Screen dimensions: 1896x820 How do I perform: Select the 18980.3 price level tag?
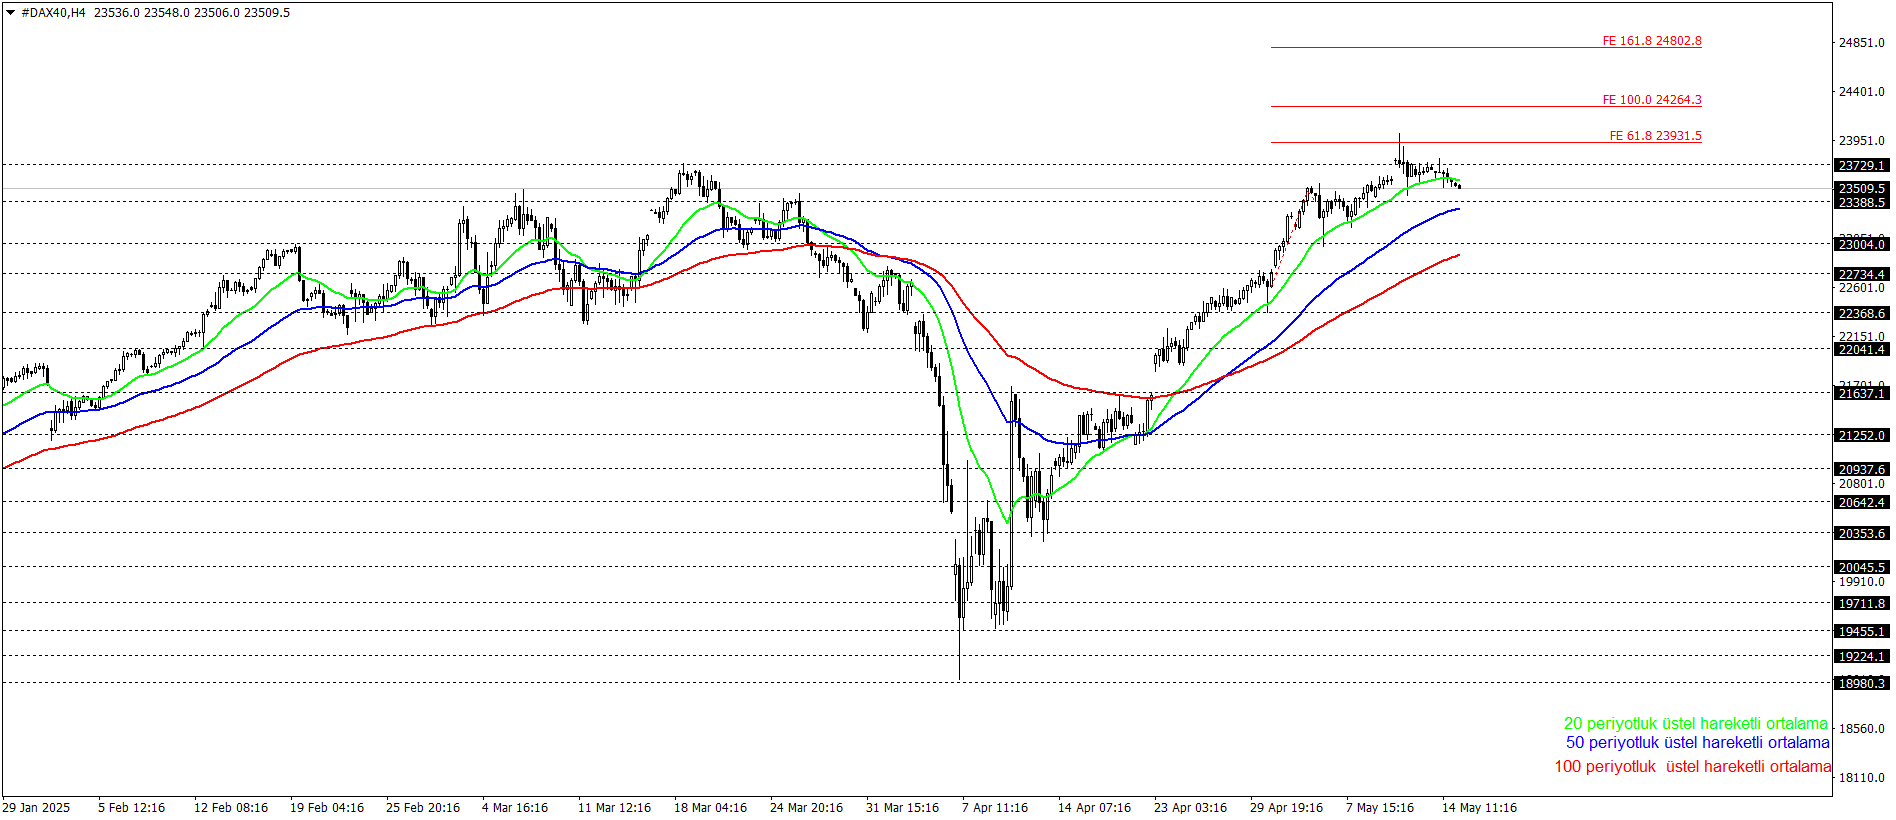[x=1861, y=684]
